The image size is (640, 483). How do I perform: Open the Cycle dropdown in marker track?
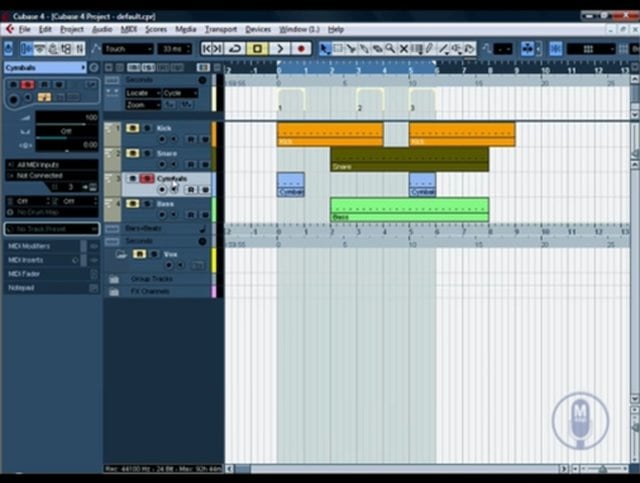(181, 93)
